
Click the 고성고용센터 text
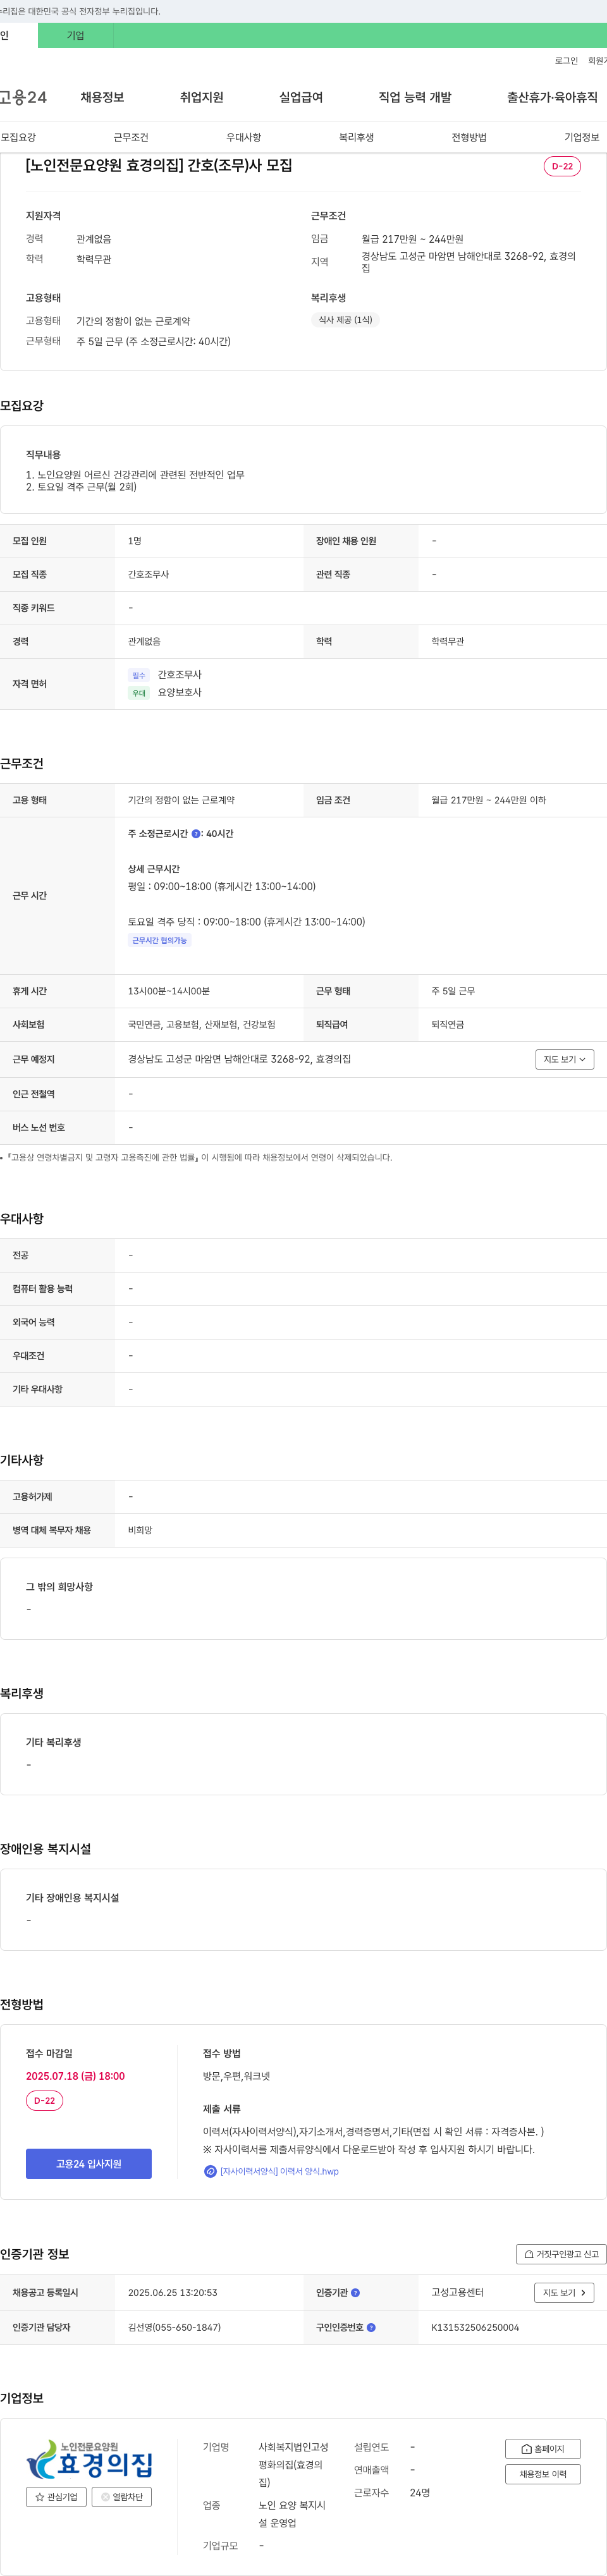(x=457, y=2292)
